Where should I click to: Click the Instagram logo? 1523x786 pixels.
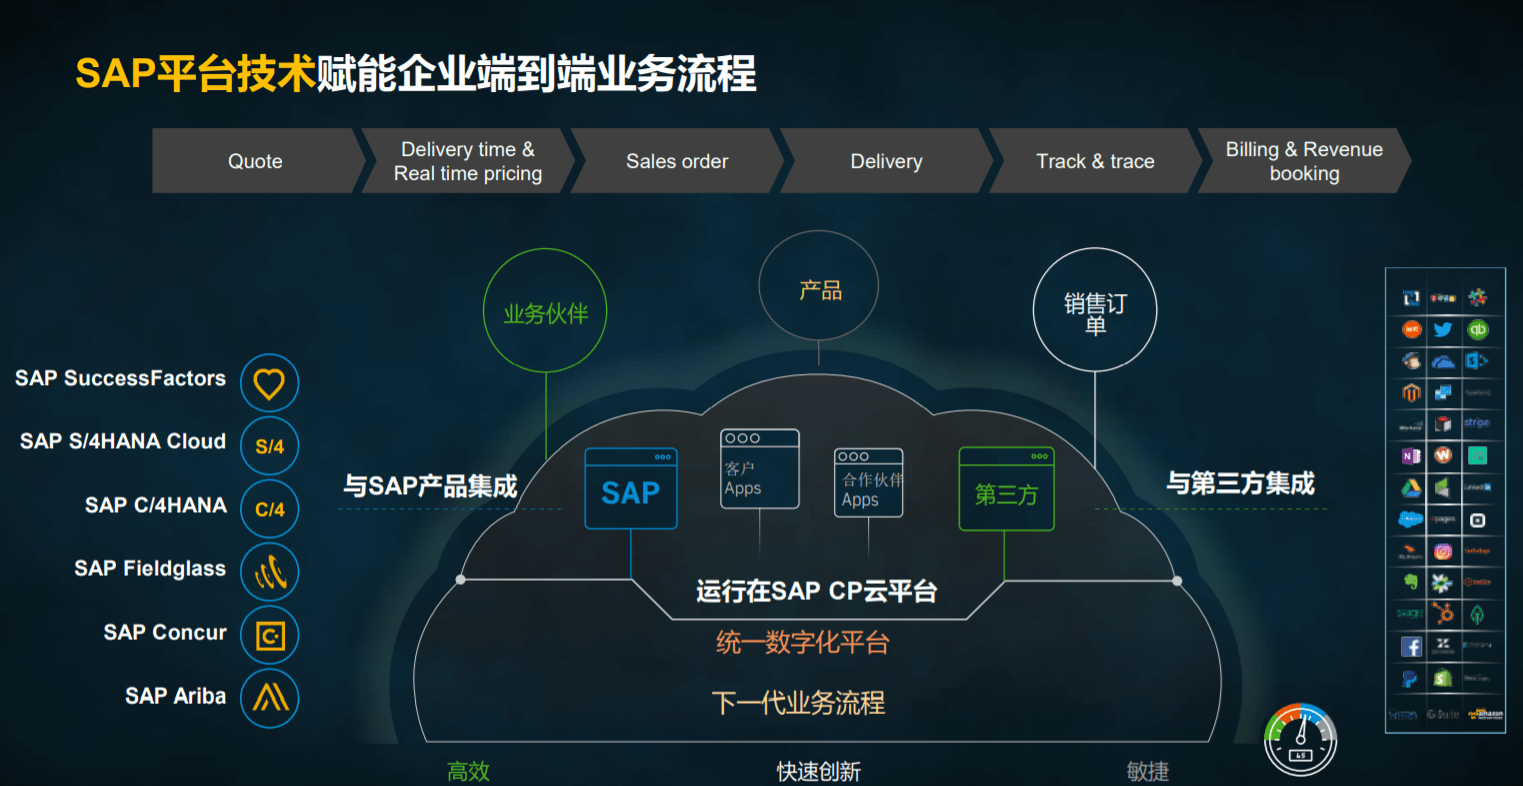[x=1442, y=551]
